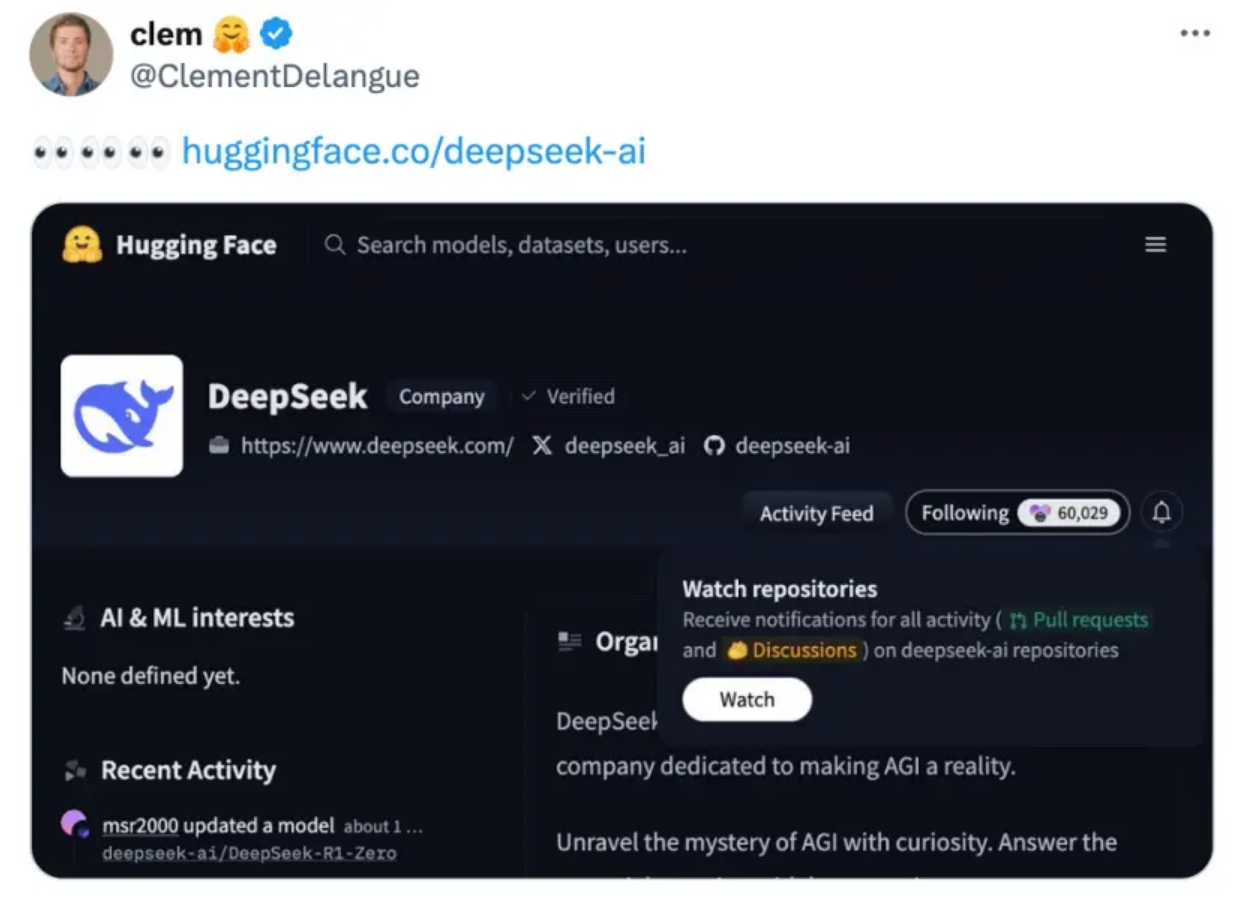This screenshot has height=901, width=1237.
Task: Click the green Pull requests tag
Action: 1078,620
